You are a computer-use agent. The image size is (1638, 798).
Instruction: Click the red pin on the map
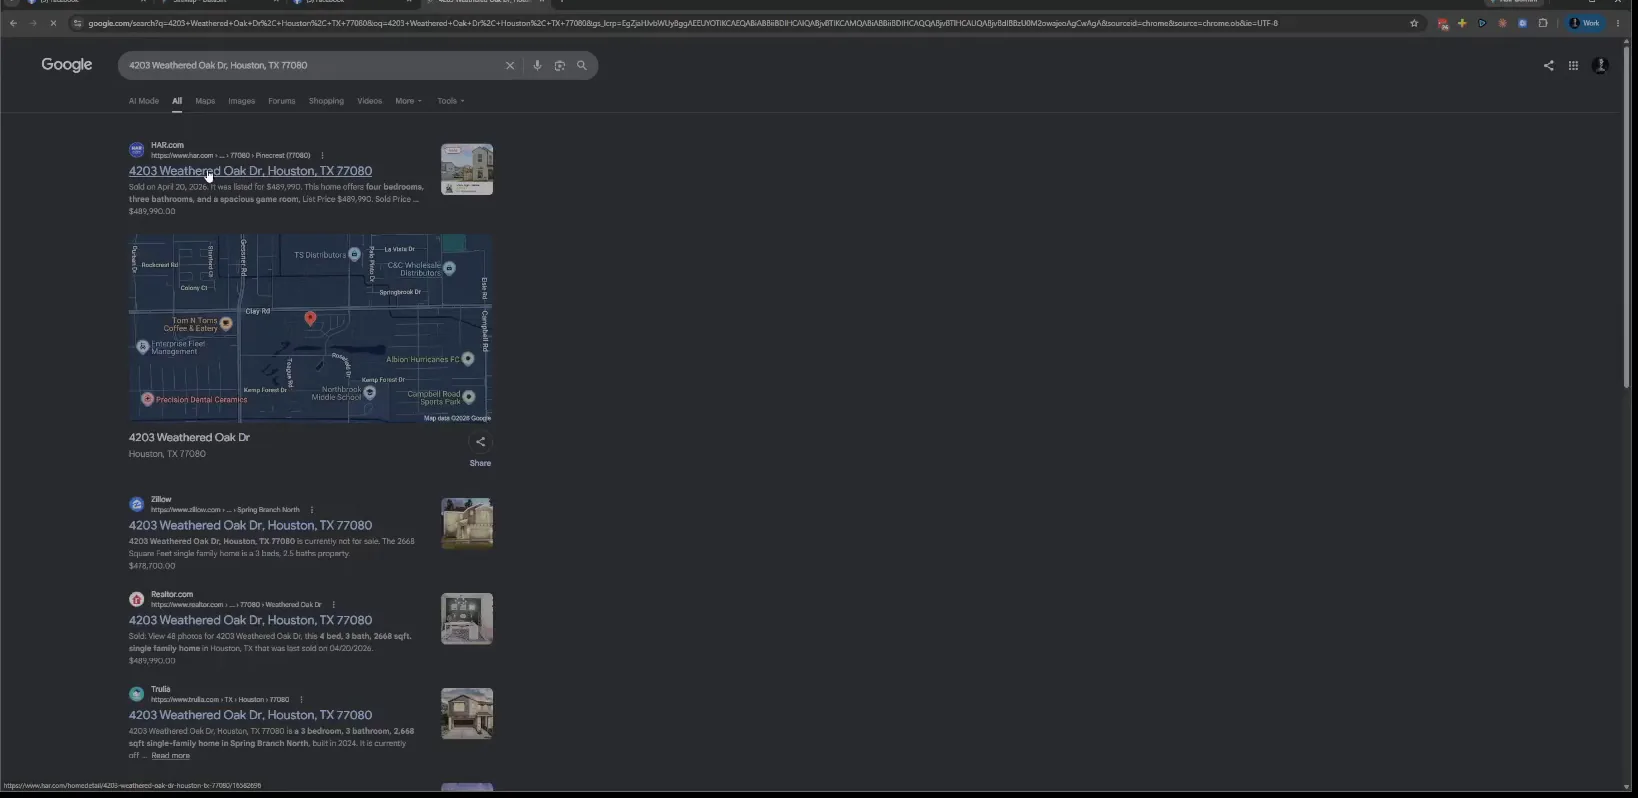point(310,318)
